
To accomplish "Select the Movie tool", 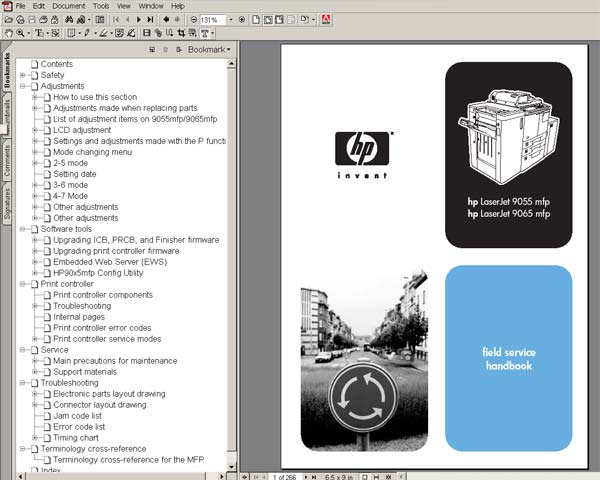I will [x=147, y=33].
